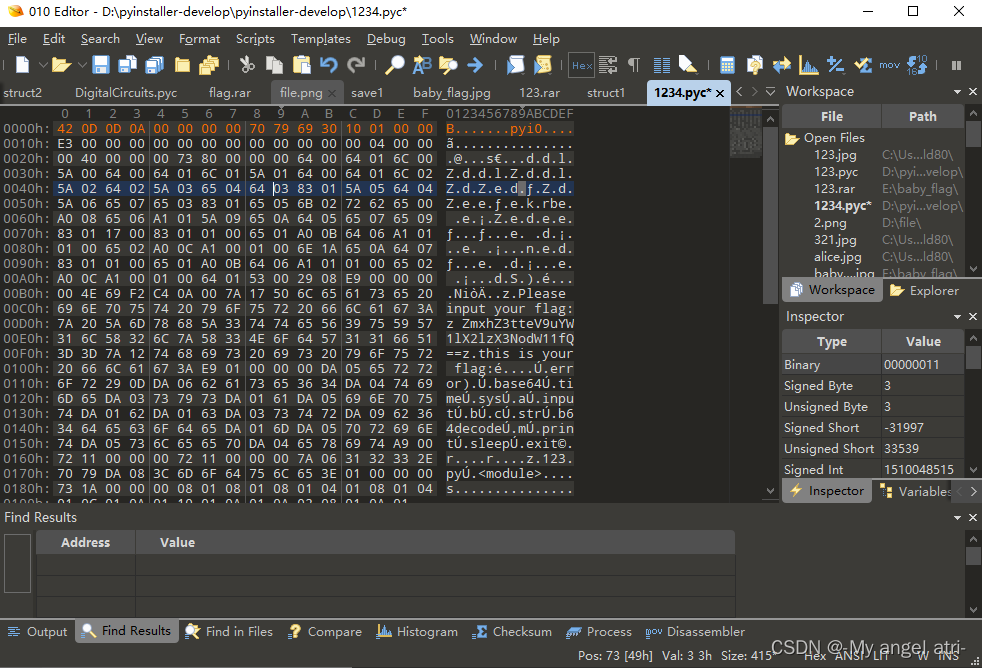This screenshot has height=668, width=982.
Task: Click the Copy icon
Action: 274,64
